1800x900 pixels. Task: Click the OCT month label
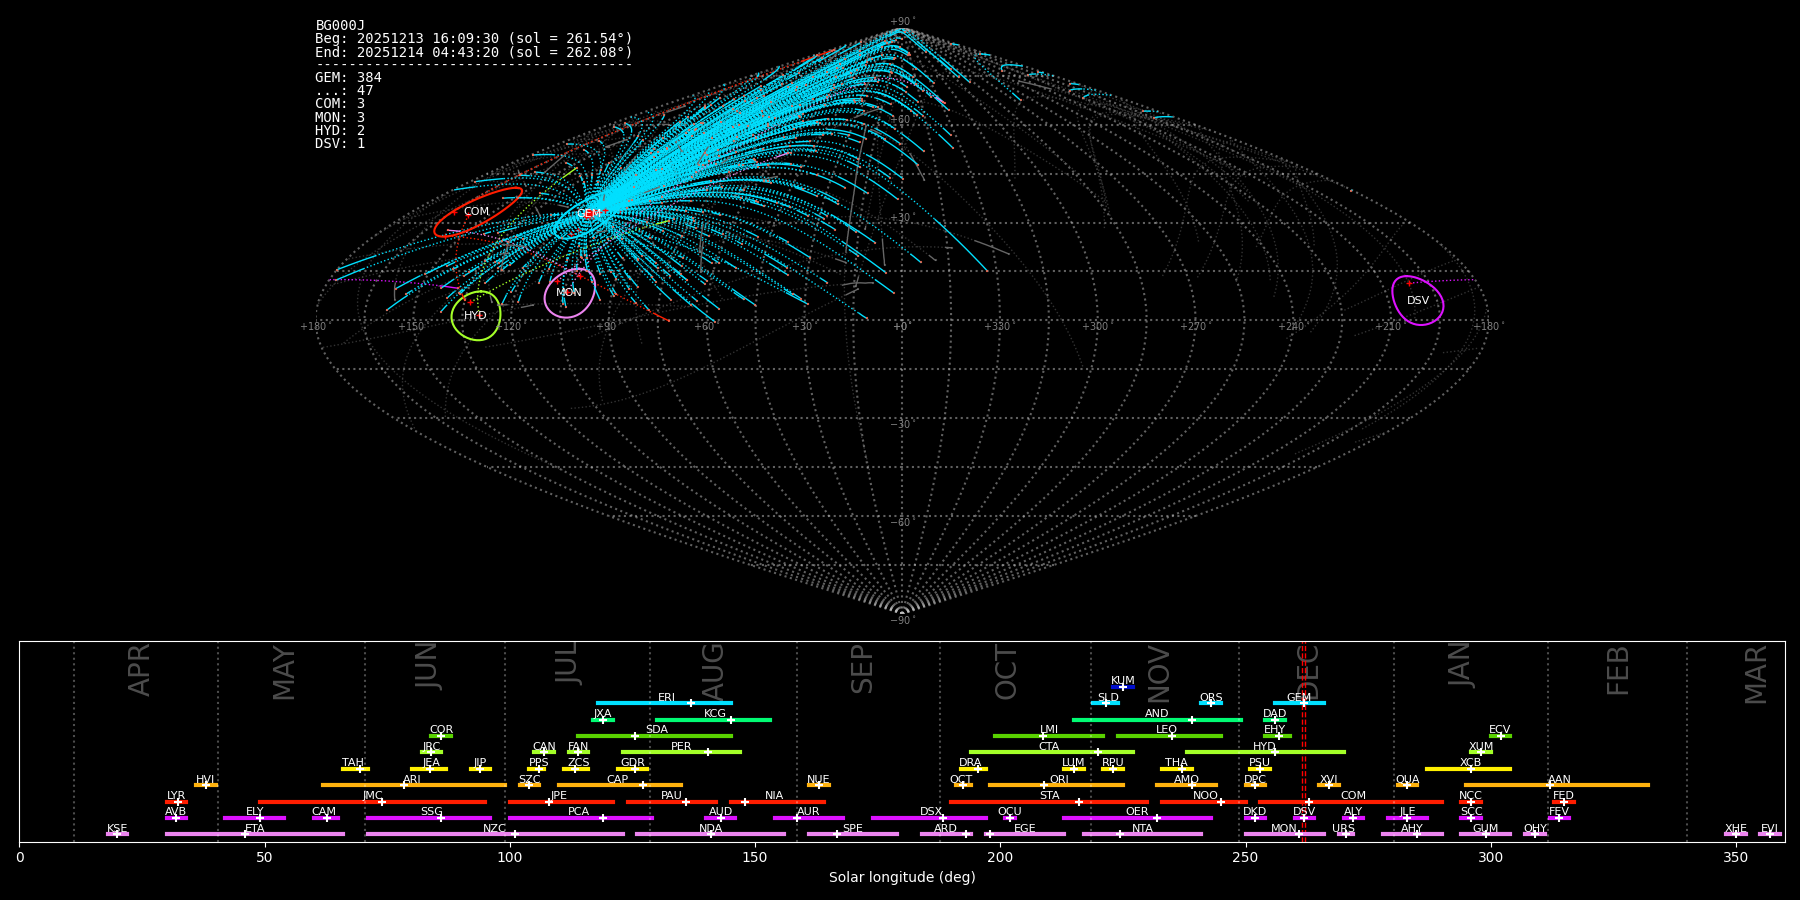1007,673
